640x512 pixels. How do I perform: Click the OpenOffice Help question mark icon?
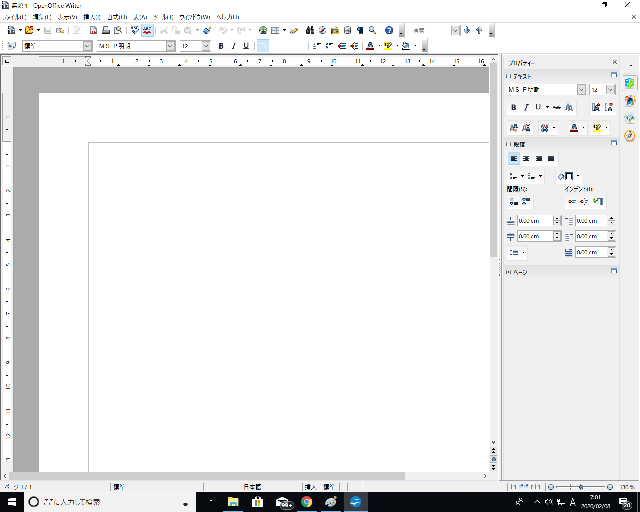pyautogui.click(x=389, y=31)
